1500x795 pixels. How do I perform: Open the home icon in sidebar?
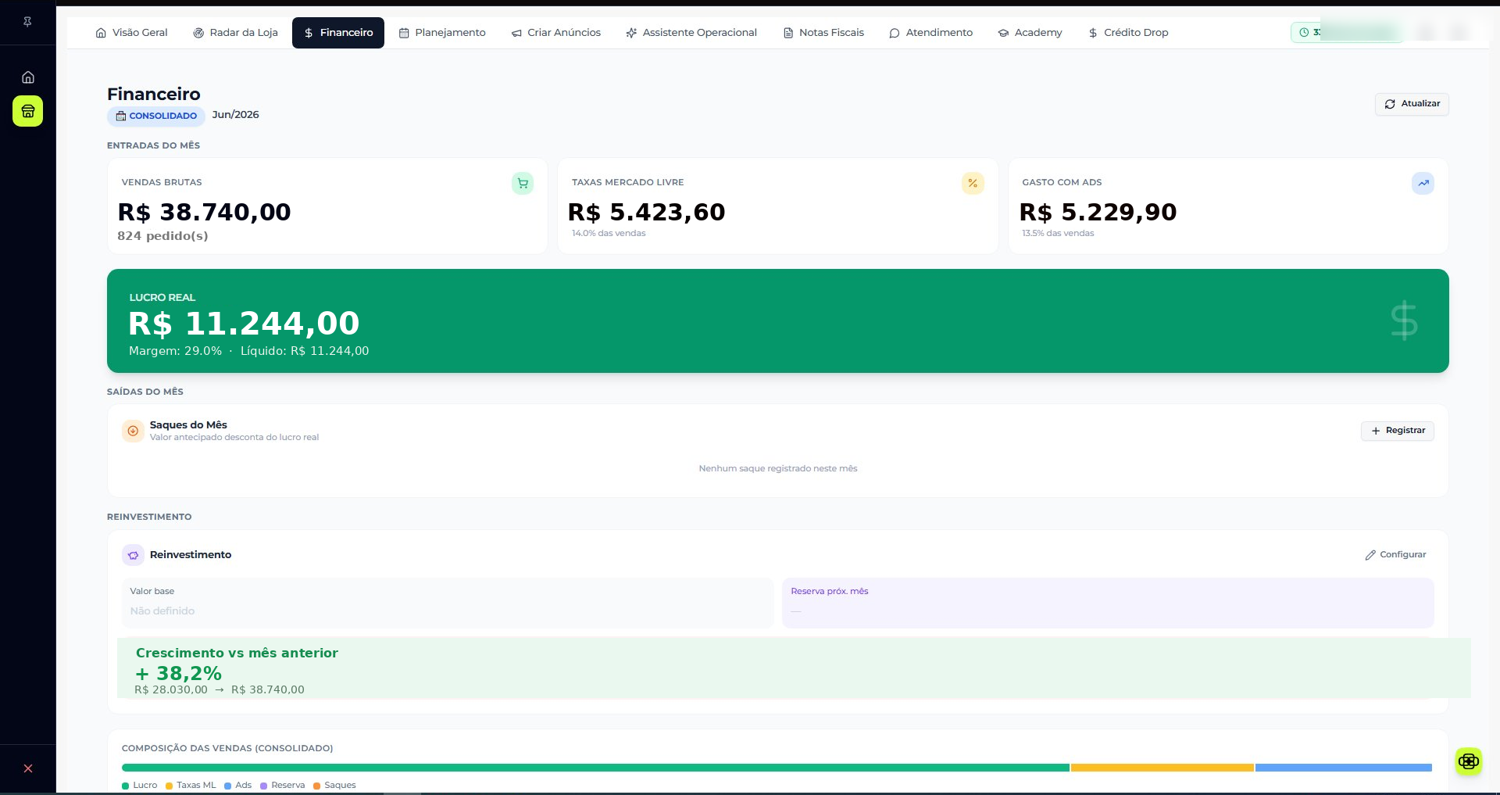coord(28,77)
